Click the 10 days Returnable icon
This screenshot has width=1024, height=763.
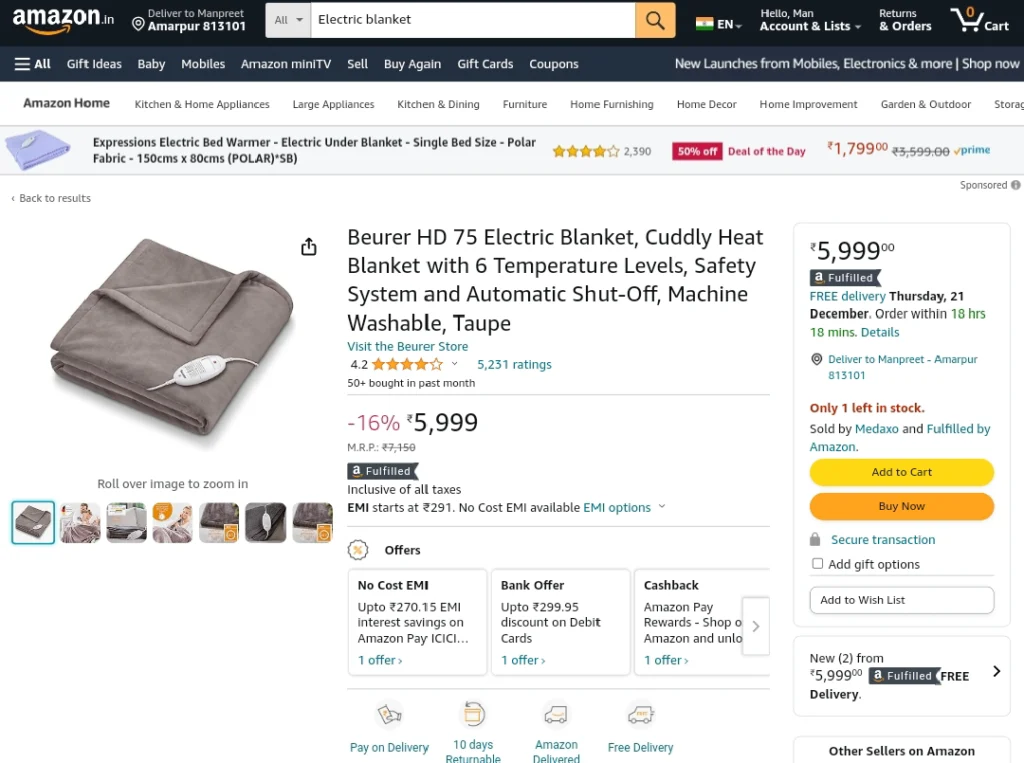(473, 713)
